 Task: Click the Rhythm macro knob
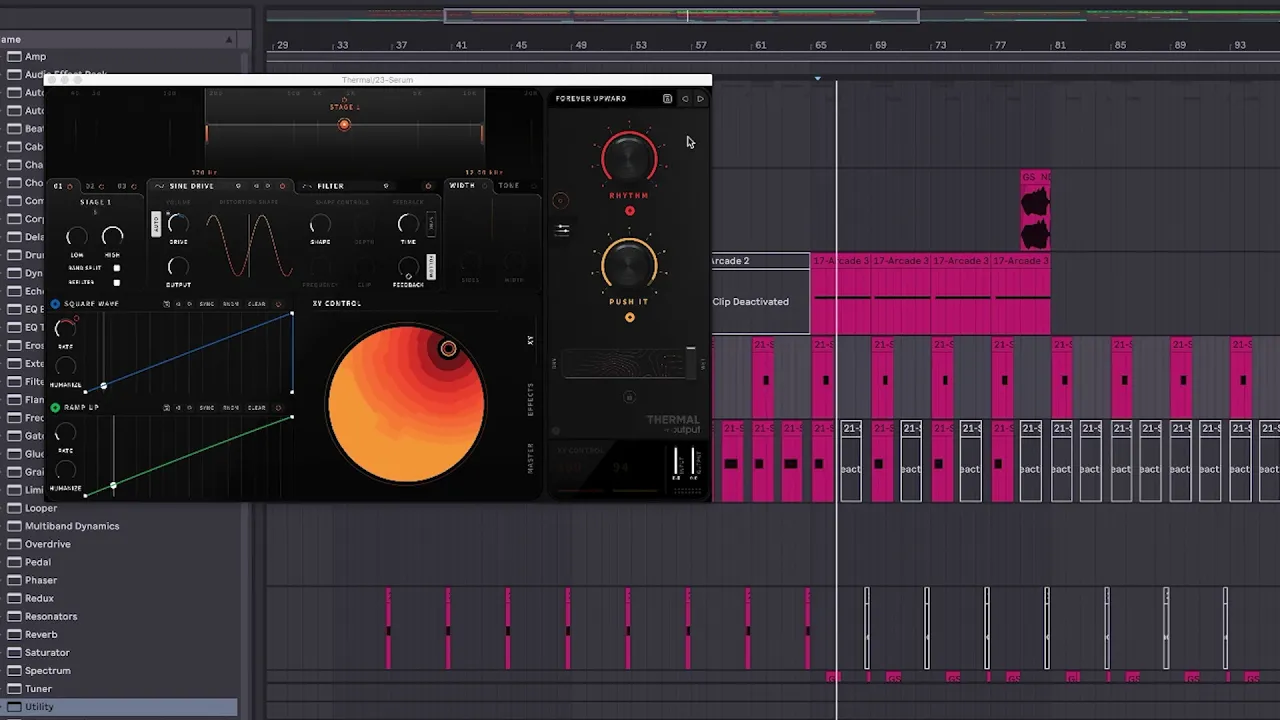pyautogui.click(x=629, y=157)
